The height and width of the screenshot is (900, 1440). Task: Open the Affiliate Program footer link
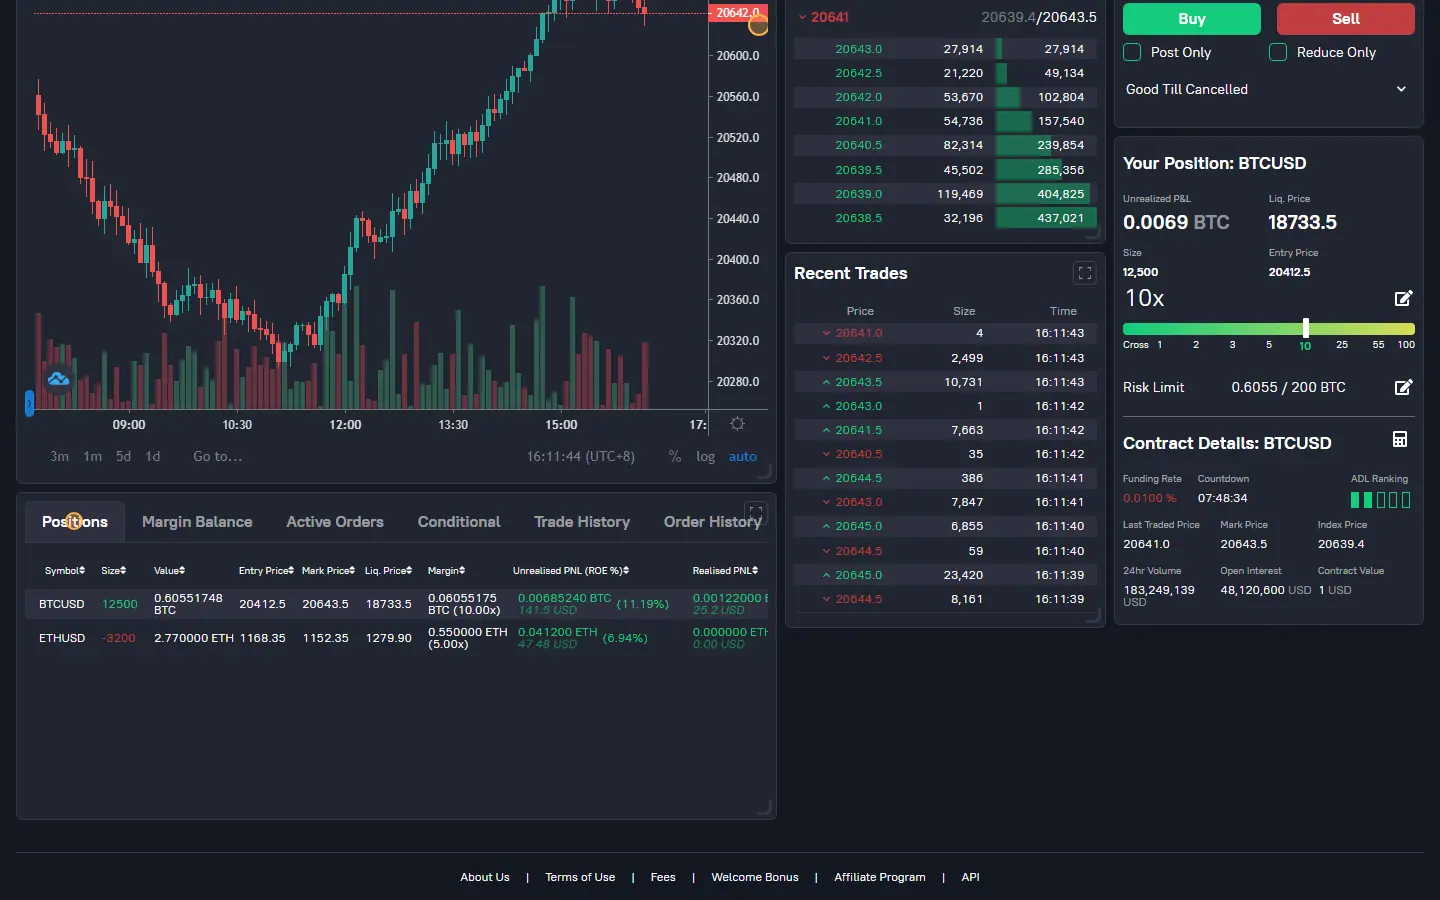click(x=880, y=877)
